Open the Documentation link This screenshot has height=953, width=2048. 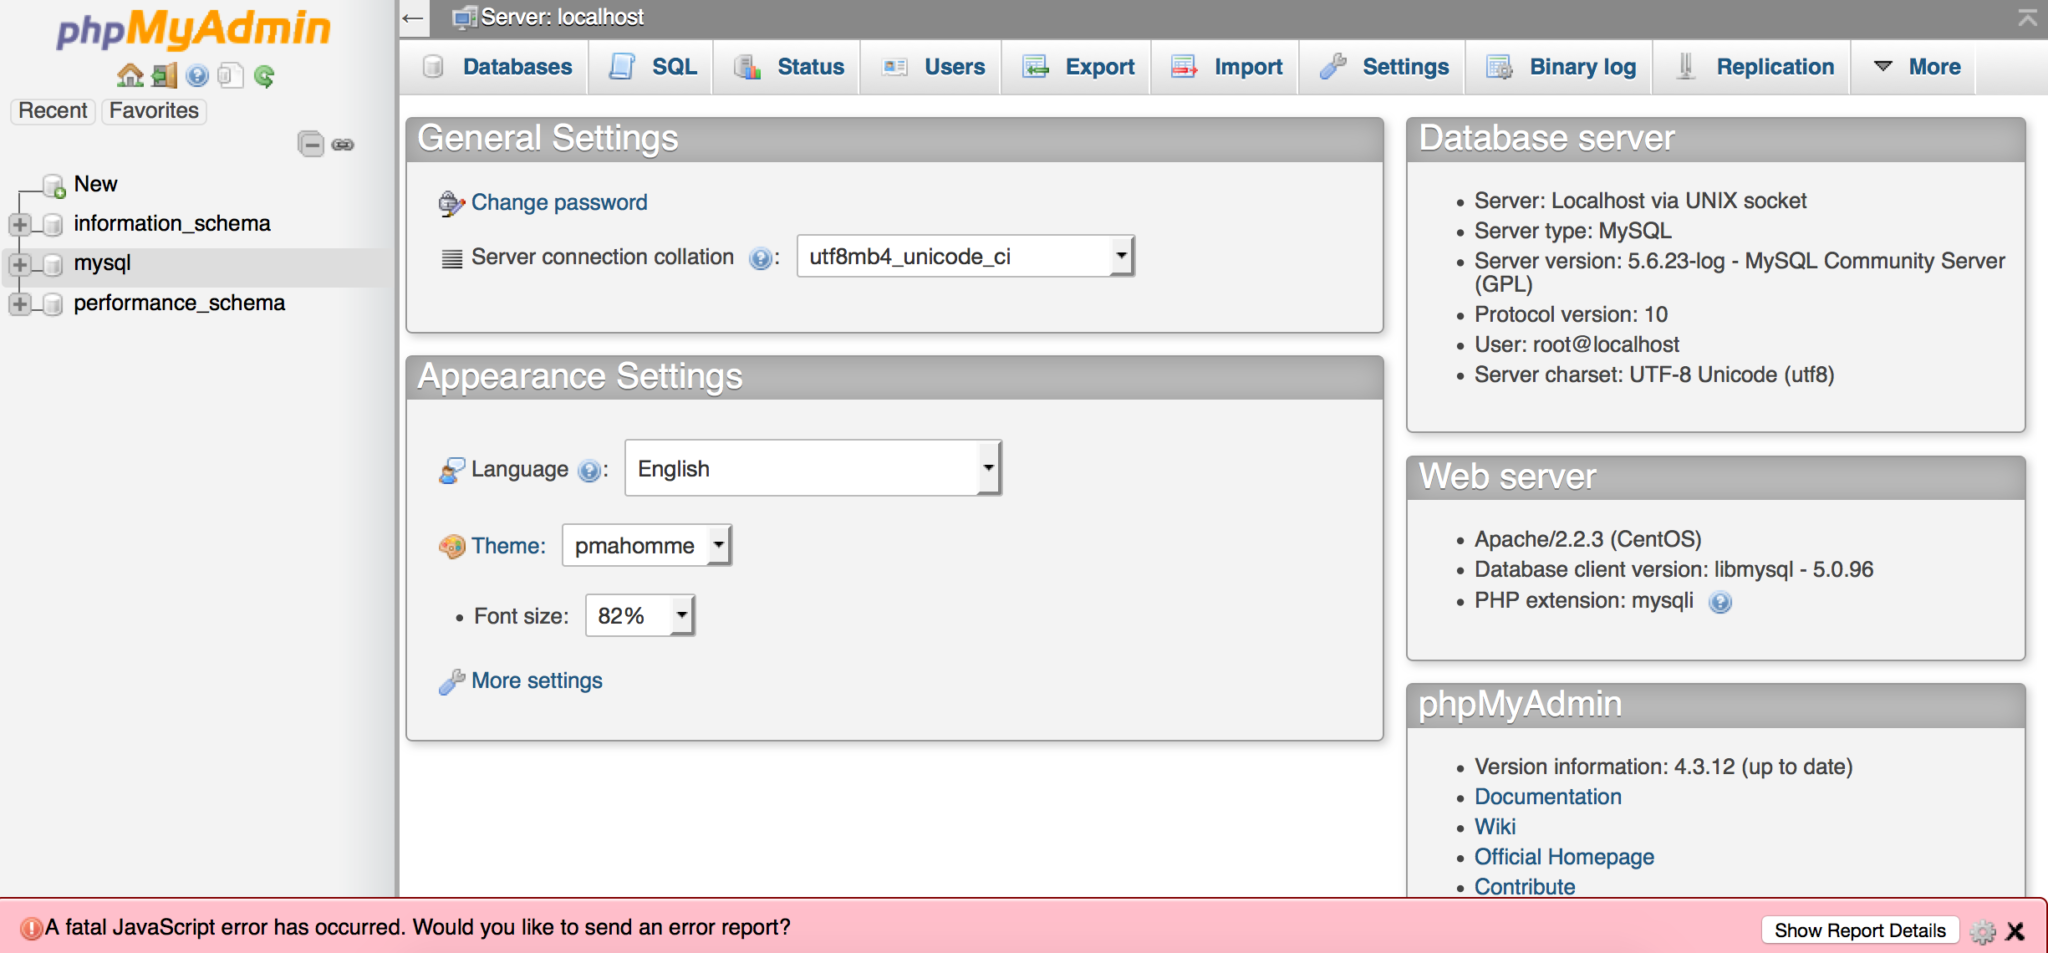click(x=1548, y=797)
